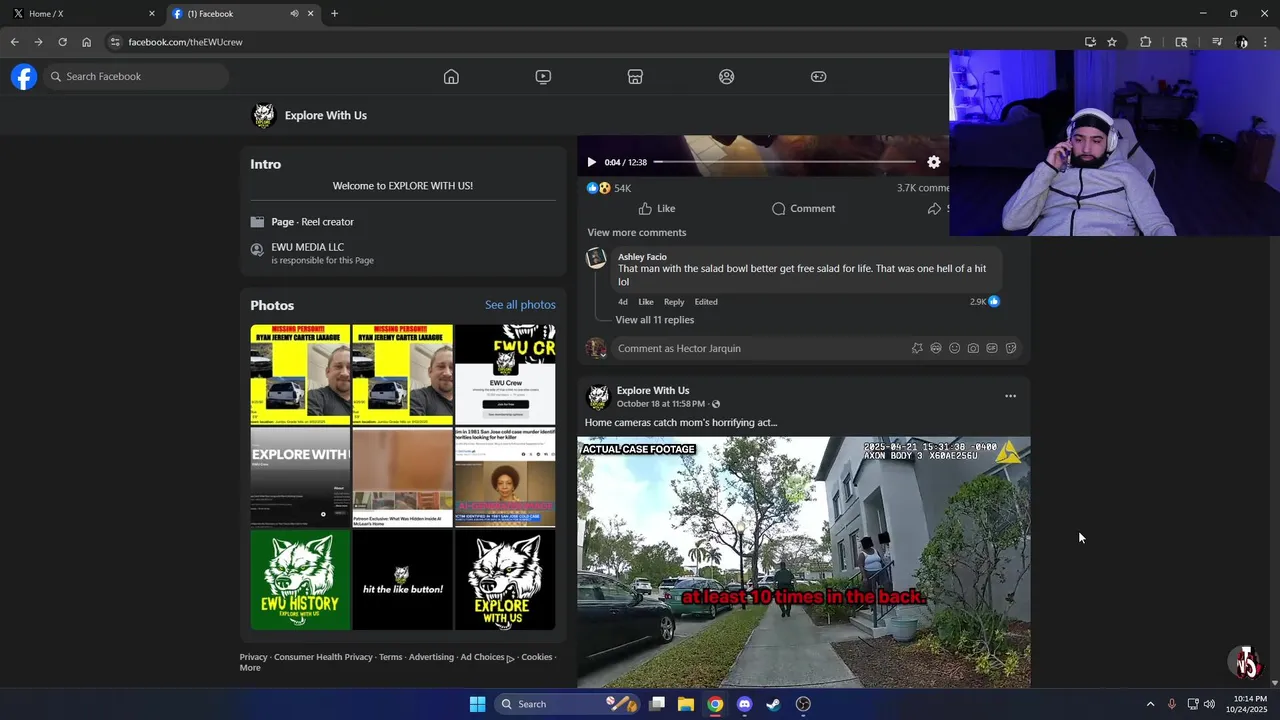This screenshot has height=720, width=1280.
Task: Like Ashley Facio's comment
Action: [x=646, y=302]
